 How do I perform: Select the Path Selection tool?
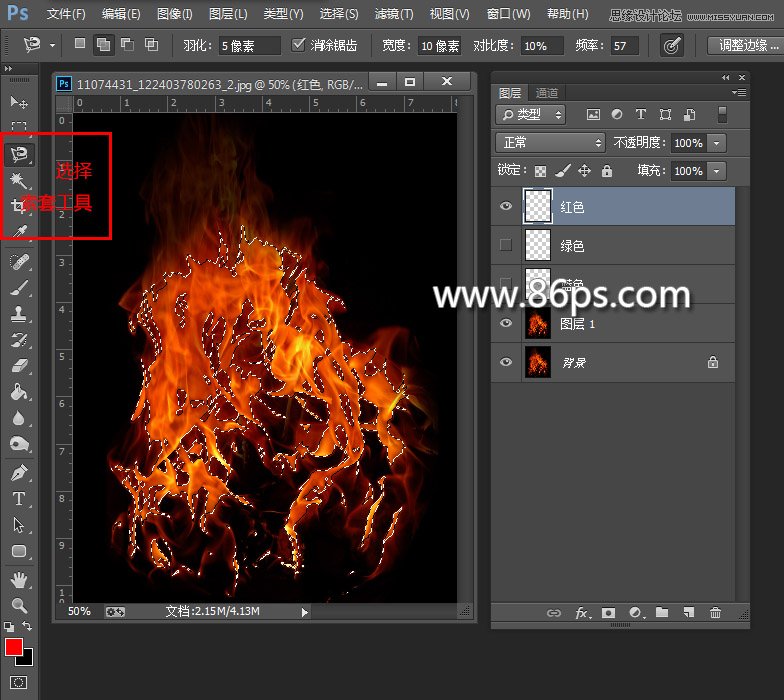click(19, 525)
